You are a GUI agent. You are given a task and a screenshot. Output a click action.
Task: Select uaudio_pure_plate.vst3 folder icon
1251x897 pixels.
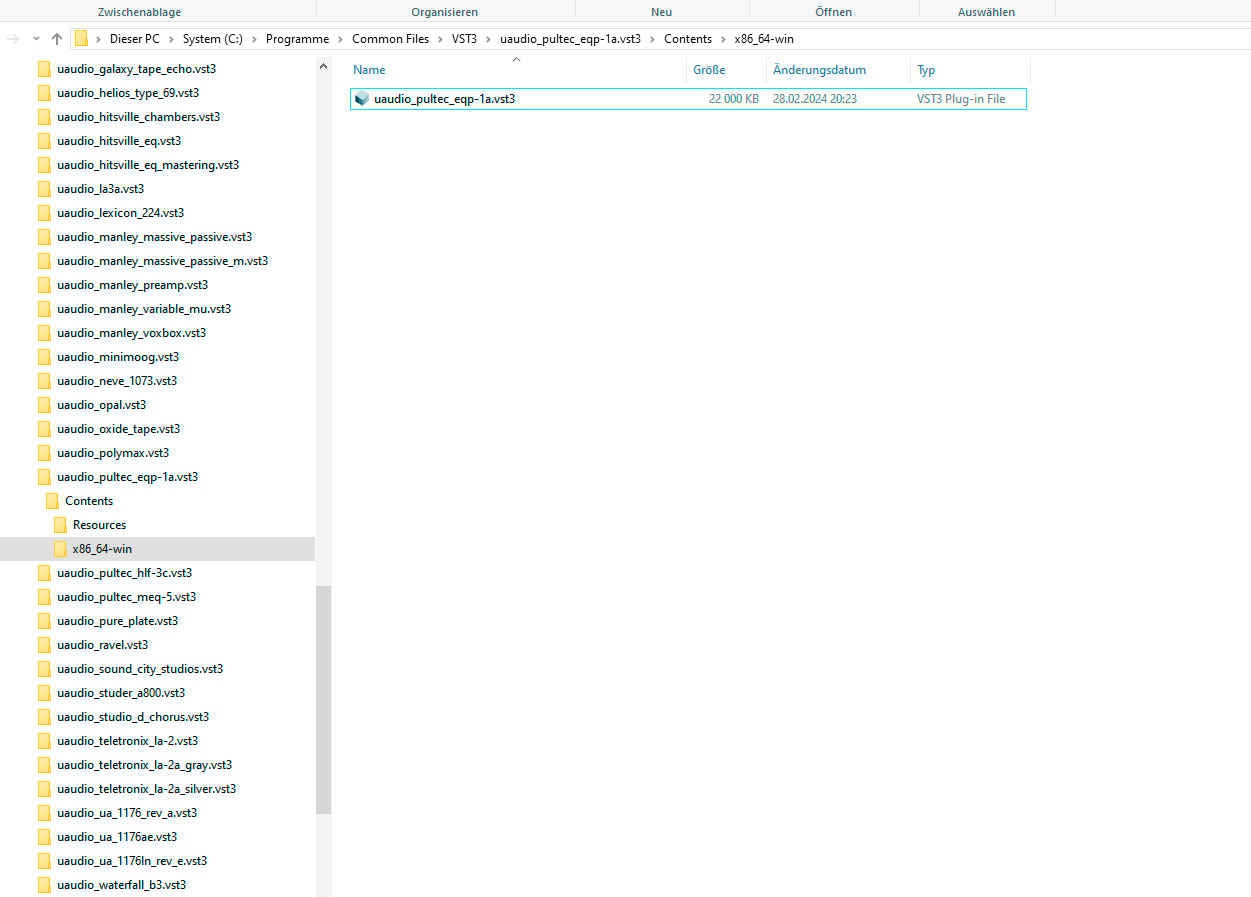click(44, 621)
